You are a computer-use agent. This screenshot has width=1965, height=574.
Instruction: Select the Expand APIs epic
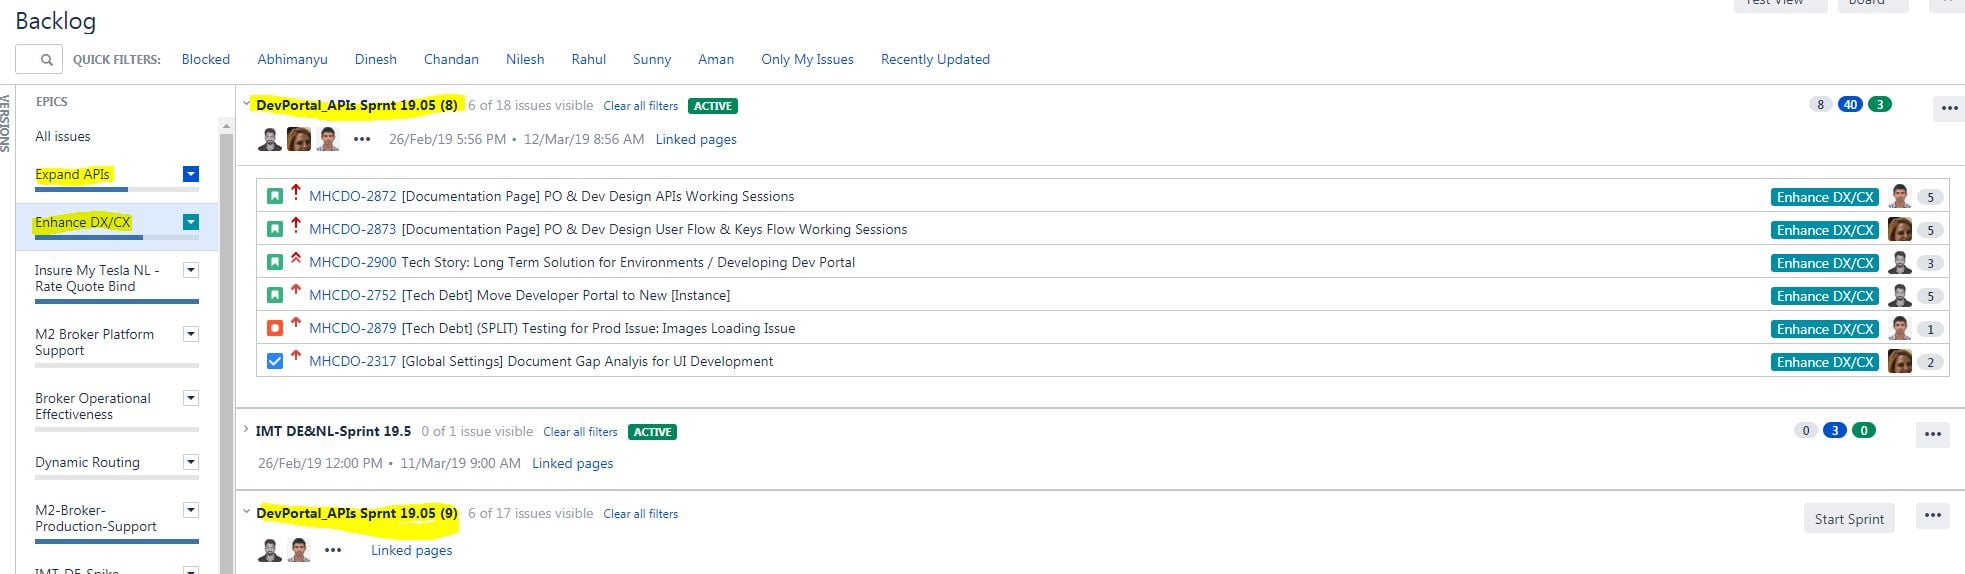point(72,174)
